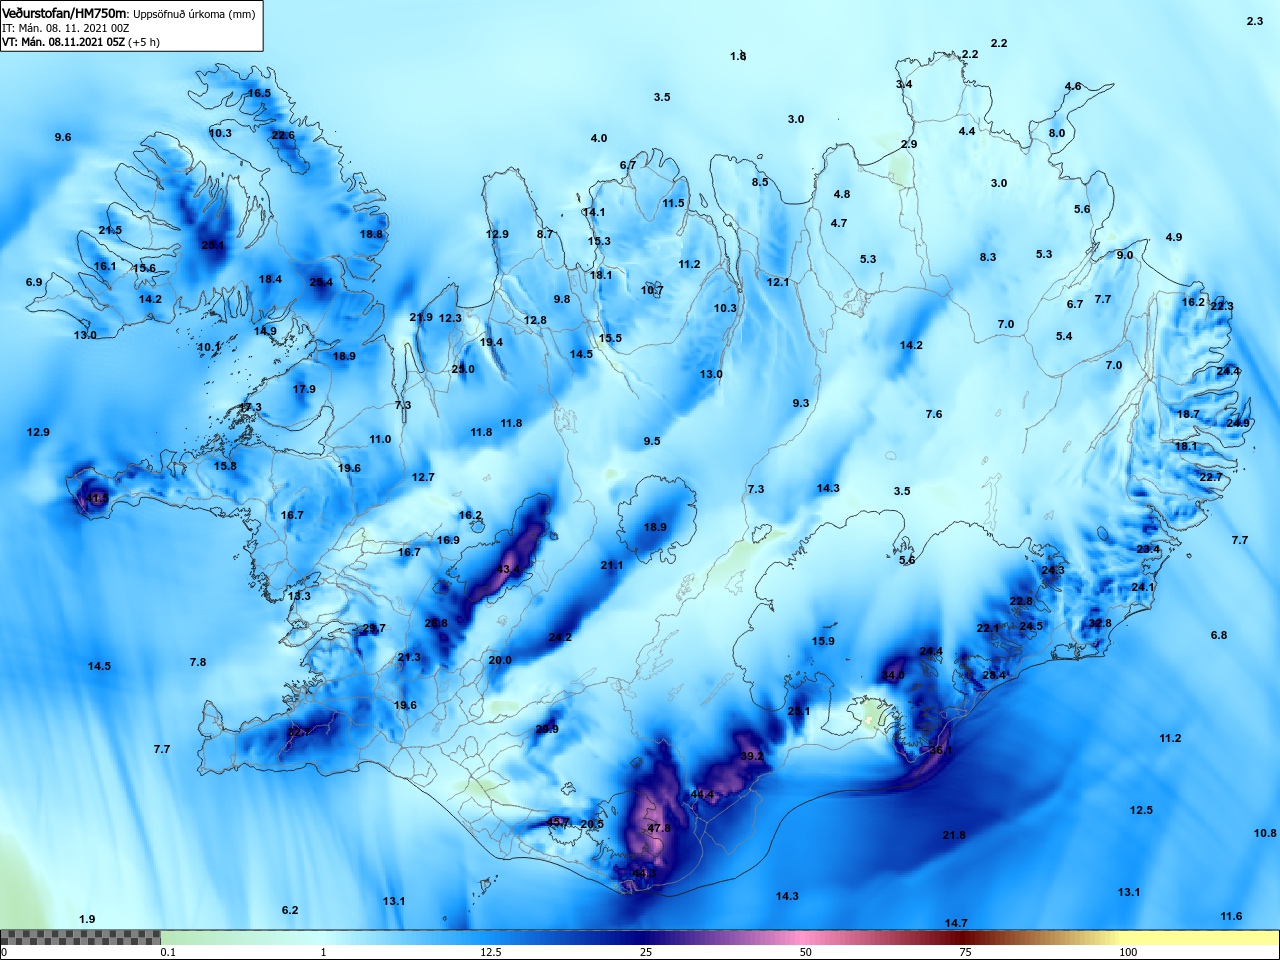The image size is (1280, 960).
Task: Click the IT: Mán. 08. 11. 2021 00Z line
Action: point(65,28)
